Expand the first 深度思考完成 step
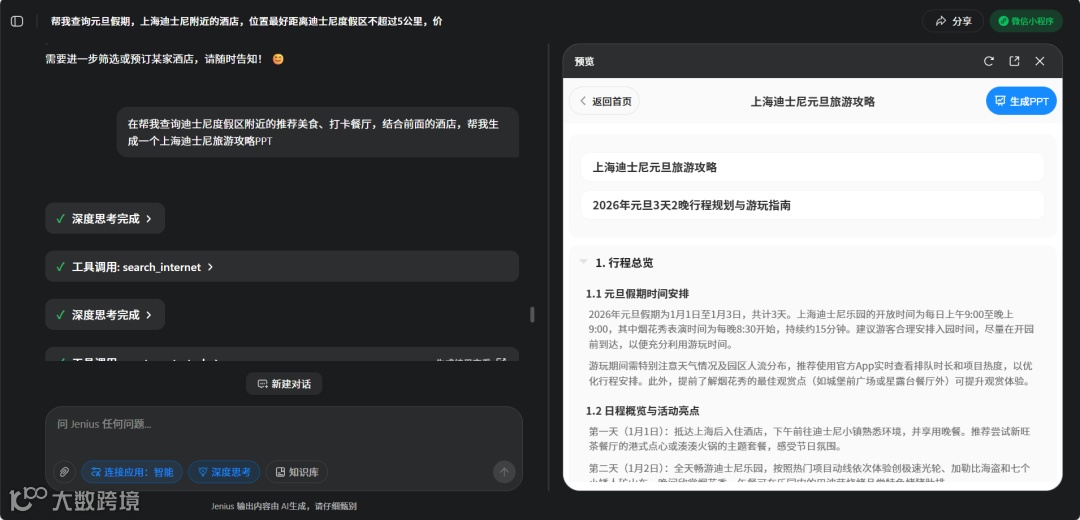 point(105,218)
